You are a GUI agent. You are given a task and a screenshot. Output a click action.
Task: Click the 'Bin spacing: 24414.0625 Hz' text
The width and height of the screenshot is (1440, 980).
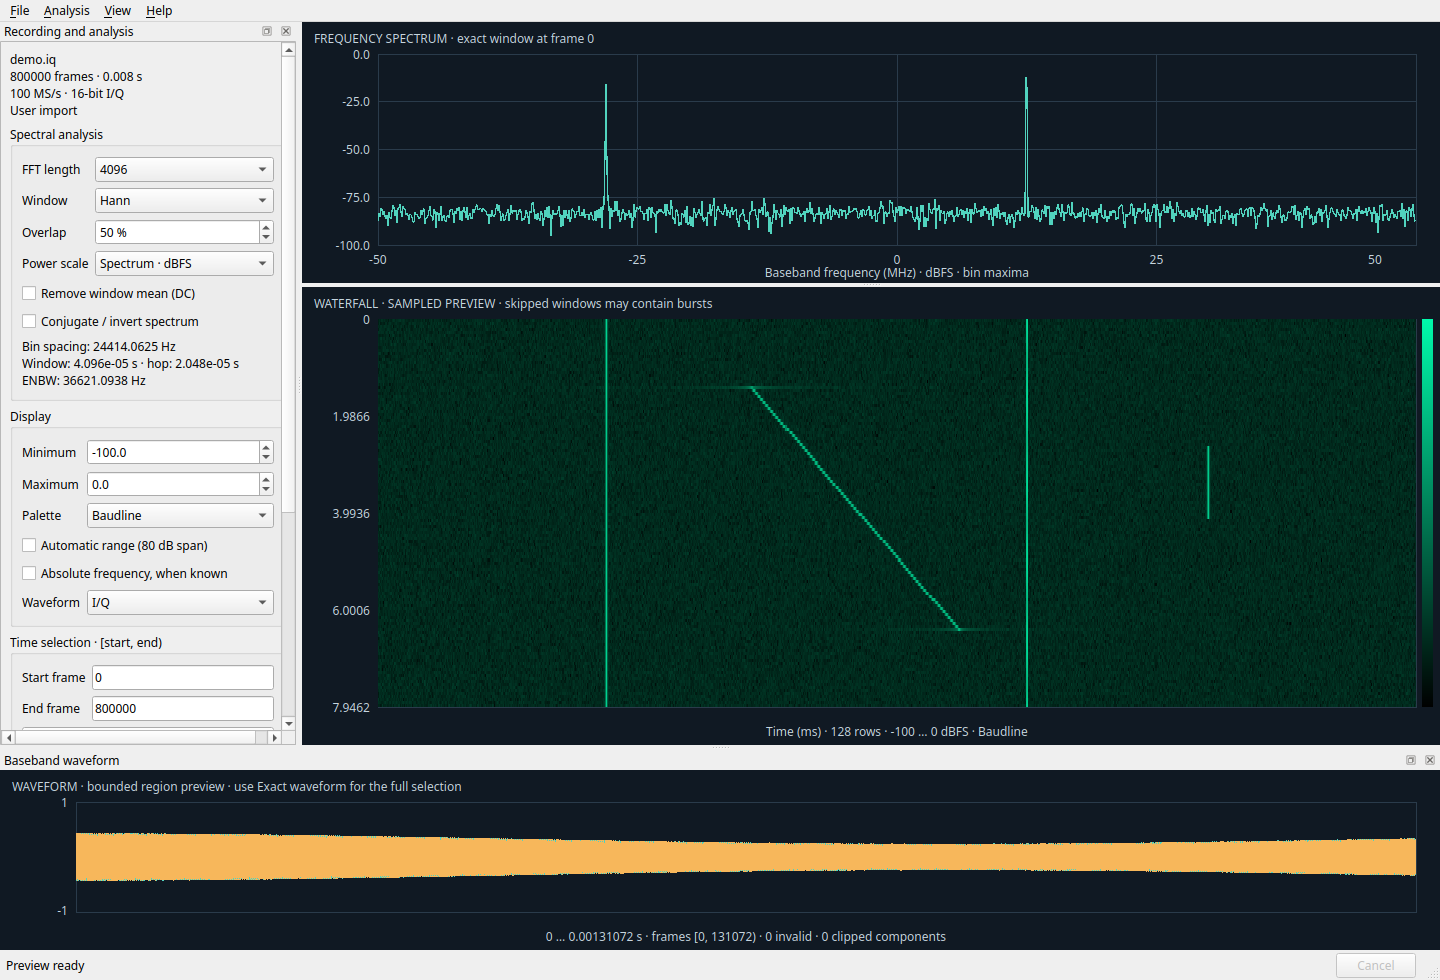(99, 346)
